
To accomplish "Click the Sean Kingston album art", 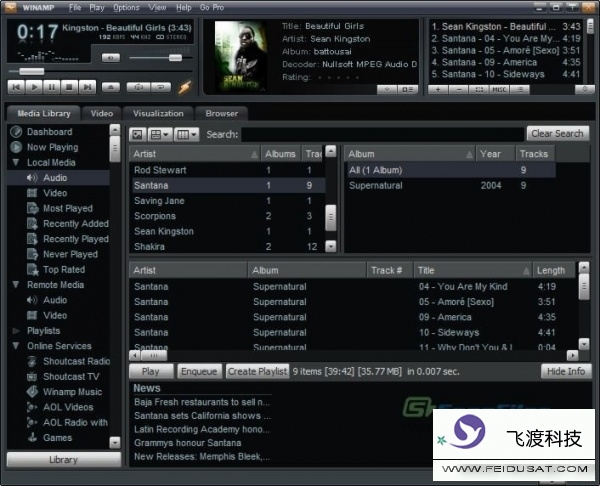I will (241, 56).
